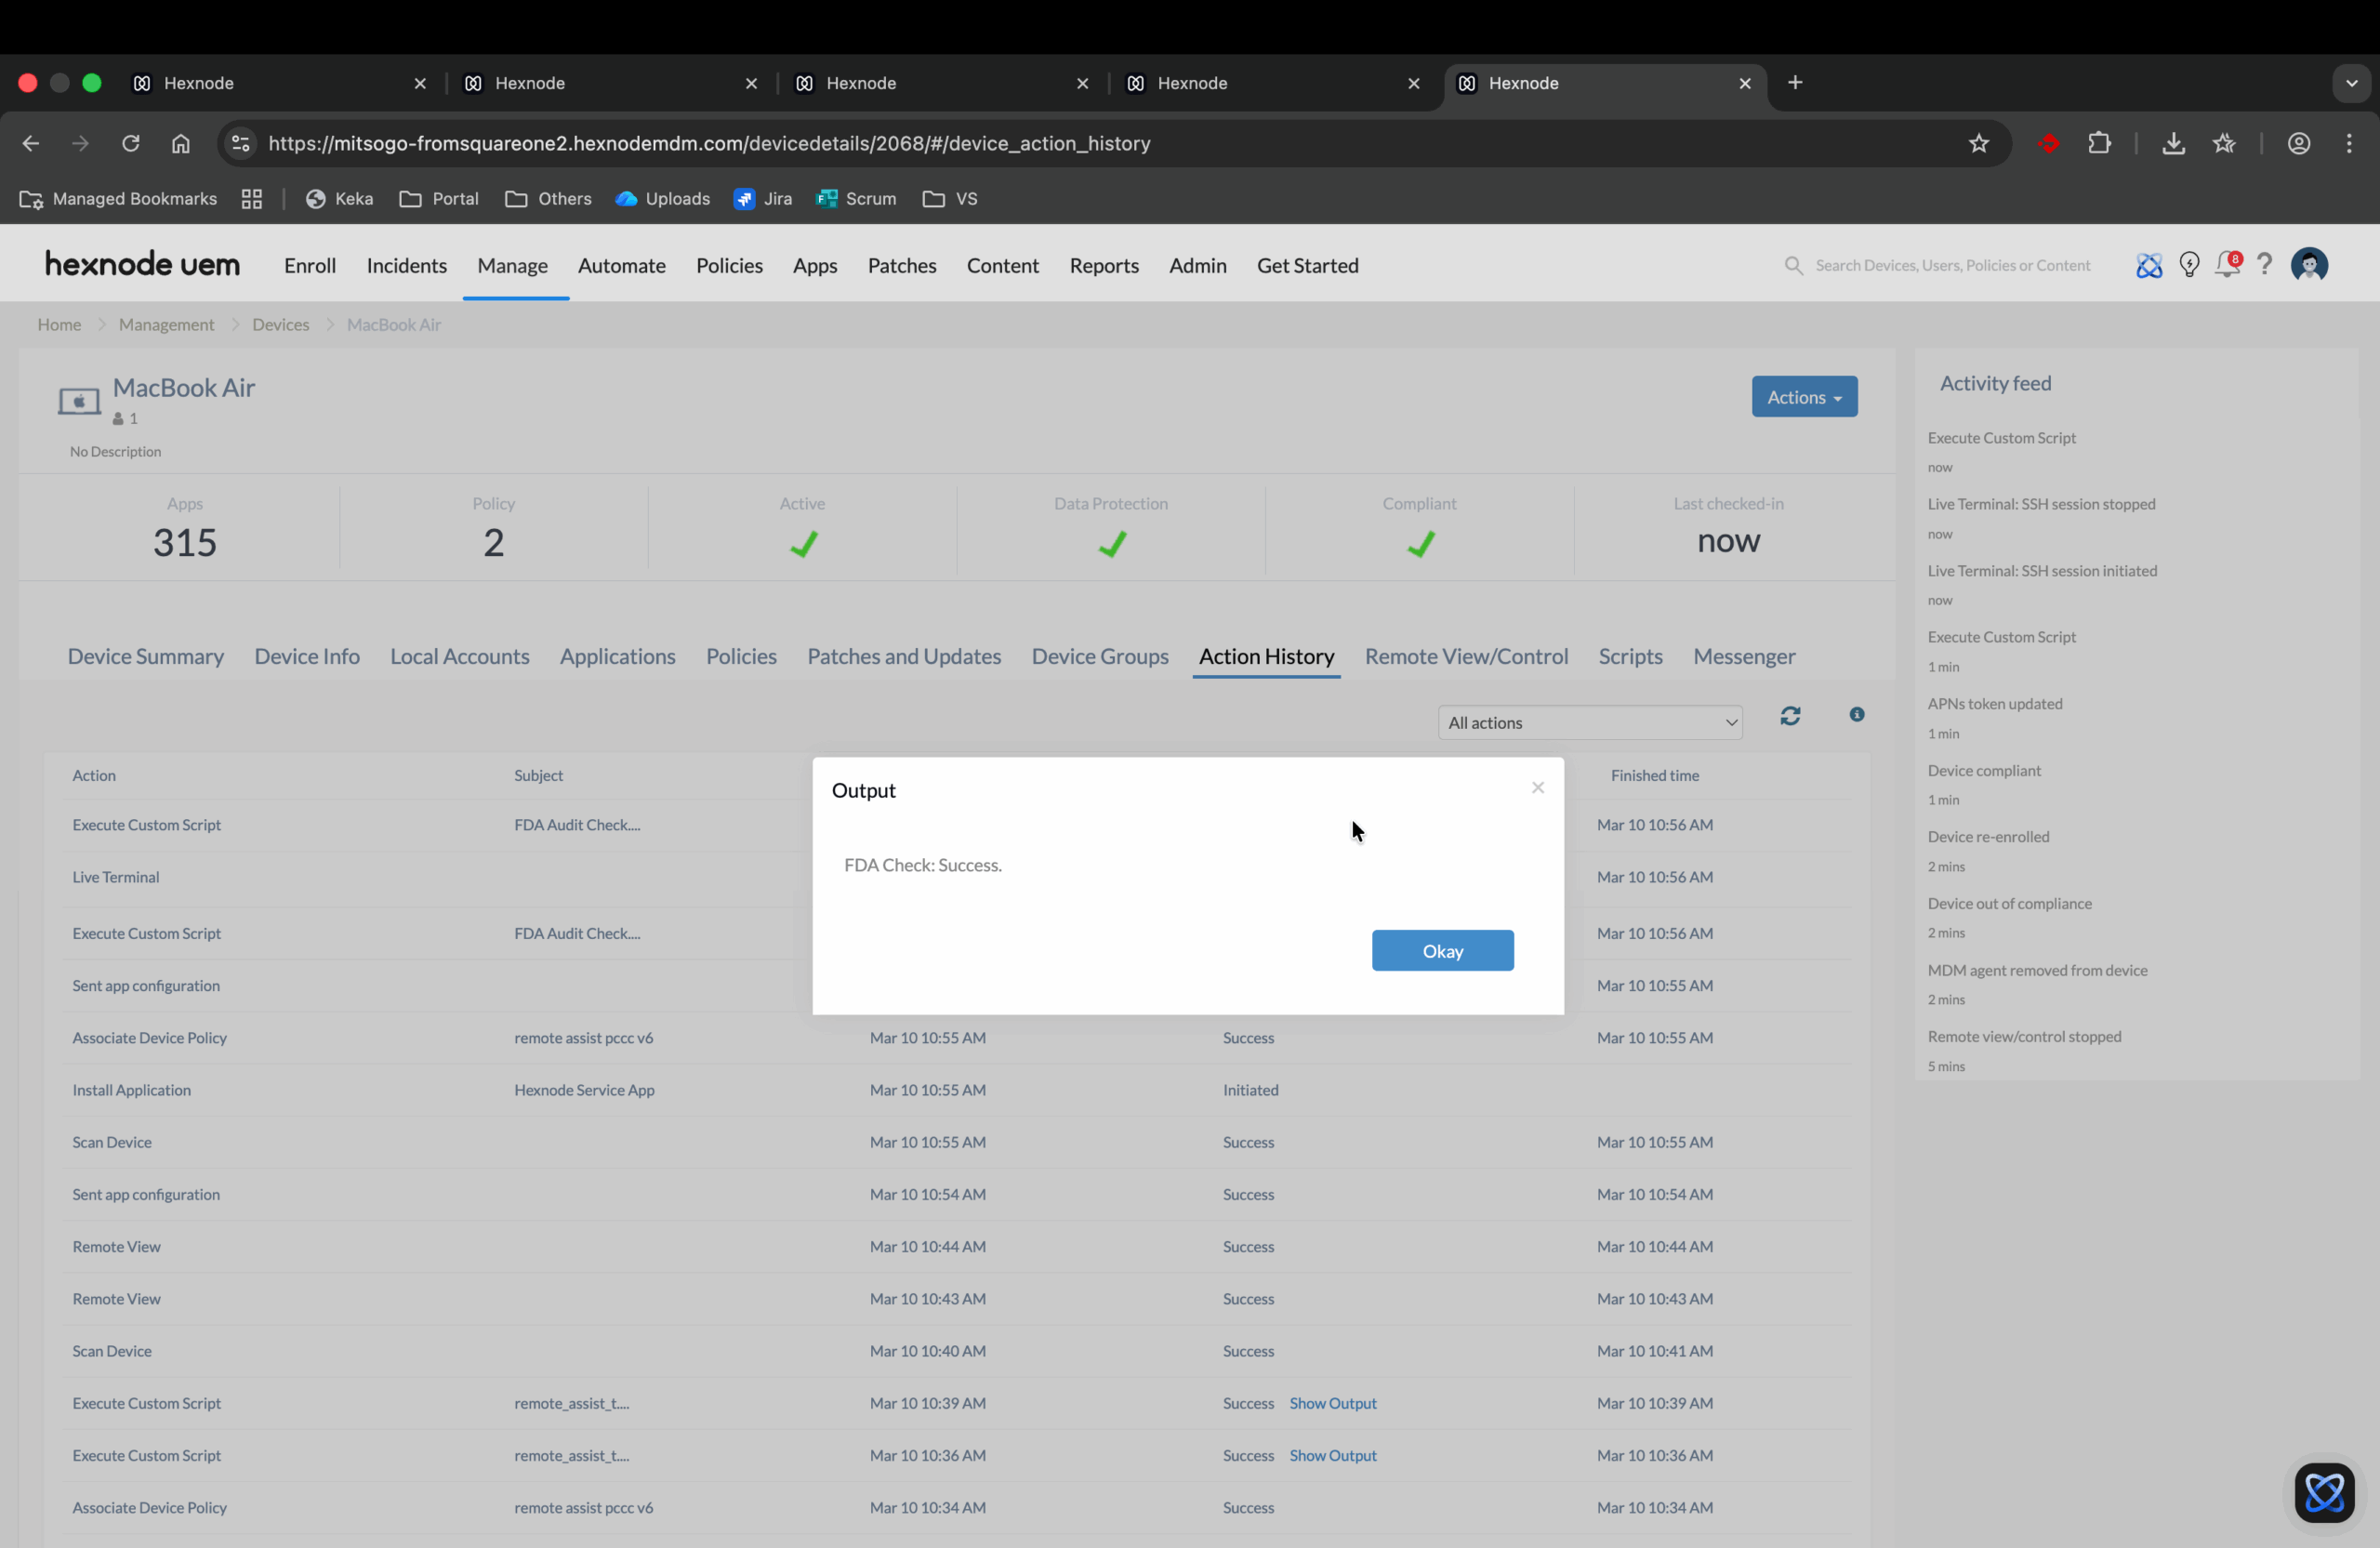
Task: Open the notifications bell icon
Action: 2227,265
